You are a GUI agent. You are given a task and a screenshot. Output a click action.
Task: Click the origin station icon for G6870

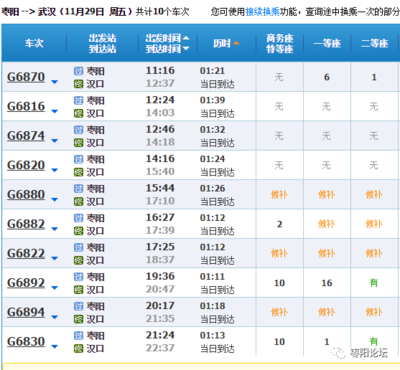click(x=78, y=71)
